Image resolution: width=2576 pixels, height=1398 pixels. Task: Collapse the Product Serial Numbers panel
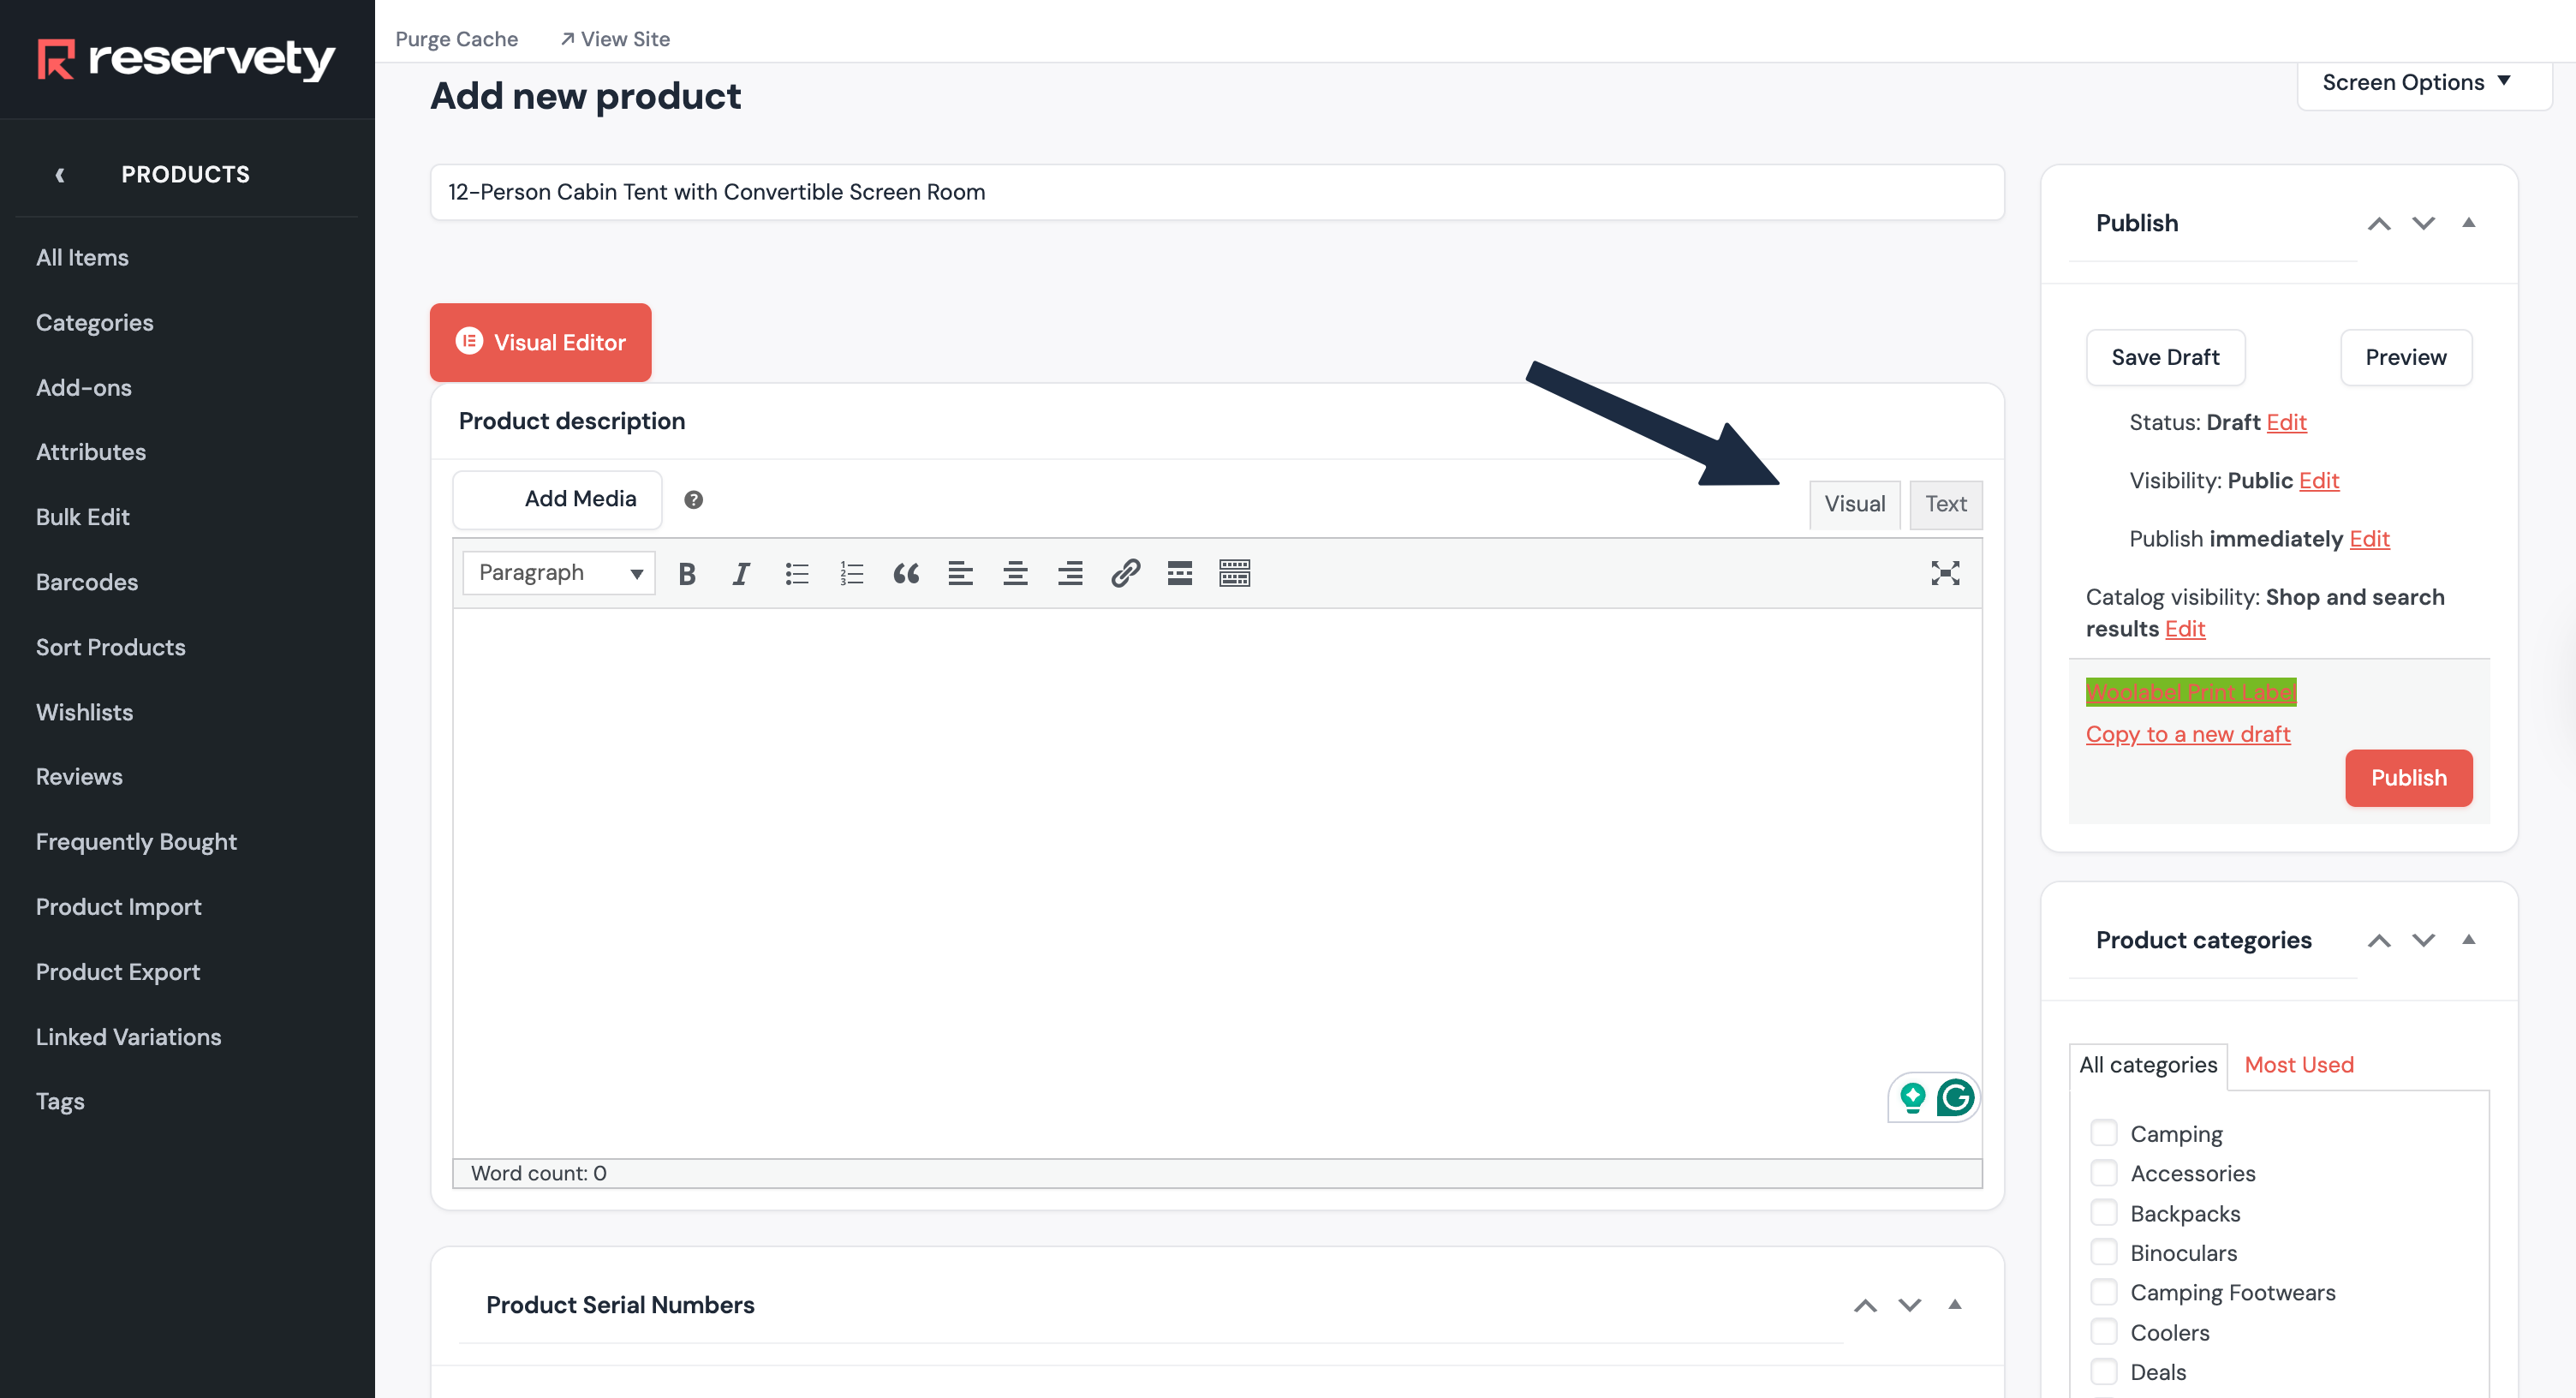click(x=1954, y=1305)
